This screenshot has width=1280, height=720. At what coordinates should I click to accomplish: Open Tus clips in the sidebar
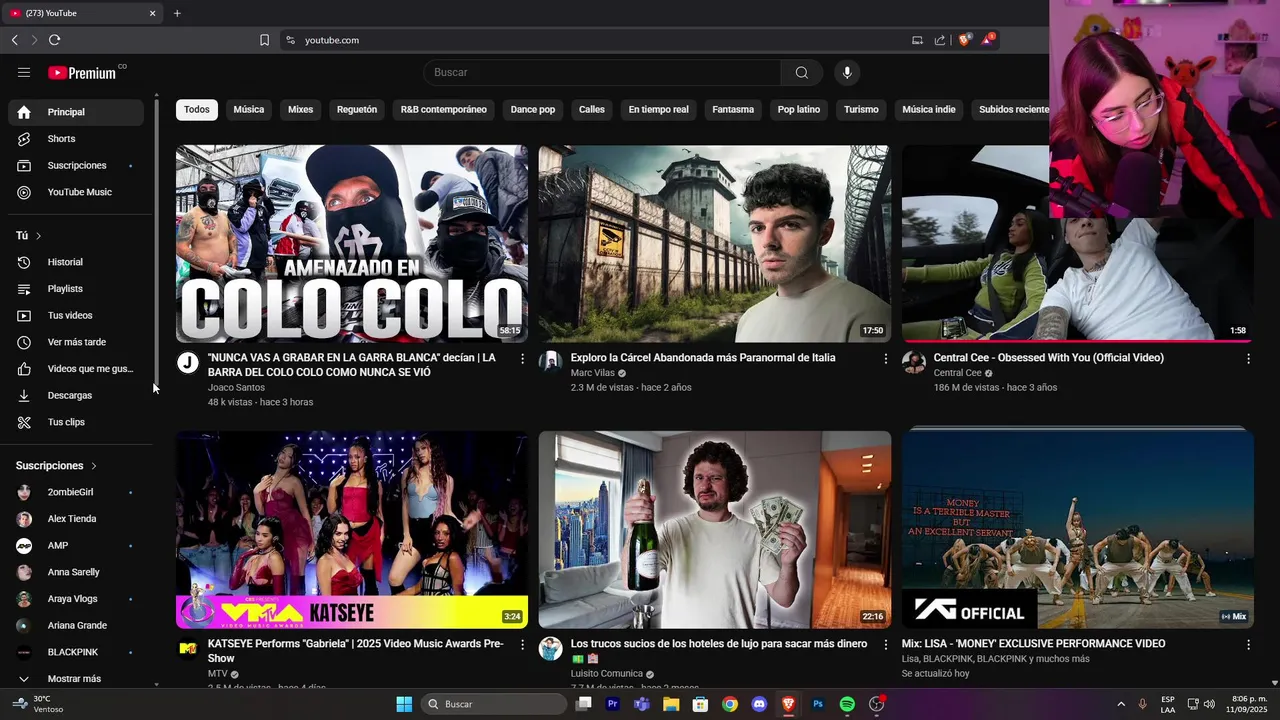76,422
